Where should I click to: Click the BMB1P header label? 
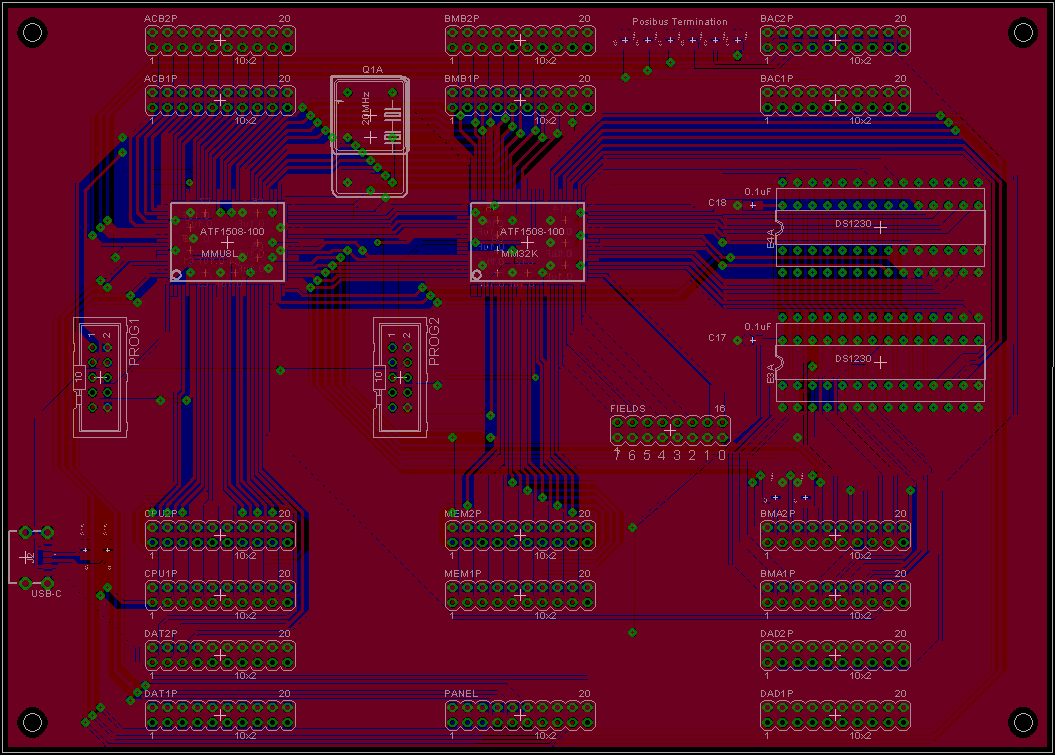(462, 79)
